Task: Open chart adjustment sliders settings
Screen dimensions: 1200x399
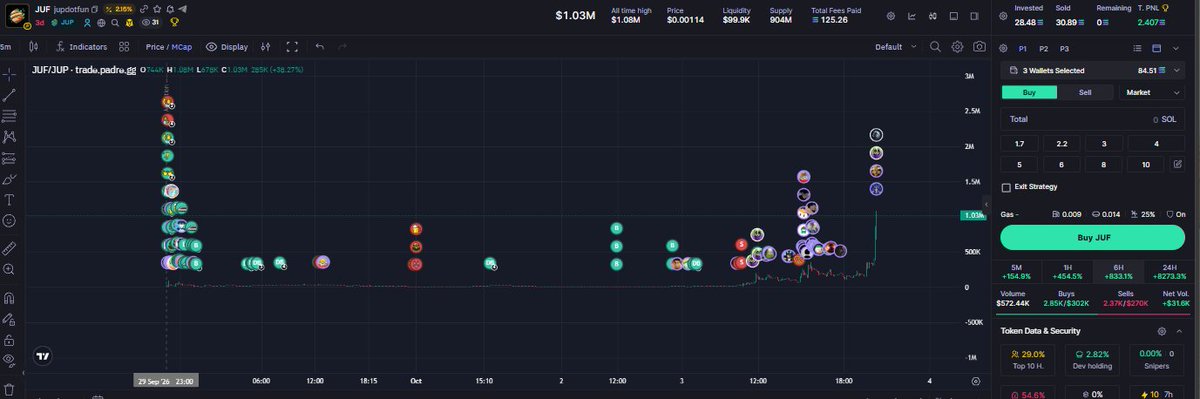Action: coord(265,46)
